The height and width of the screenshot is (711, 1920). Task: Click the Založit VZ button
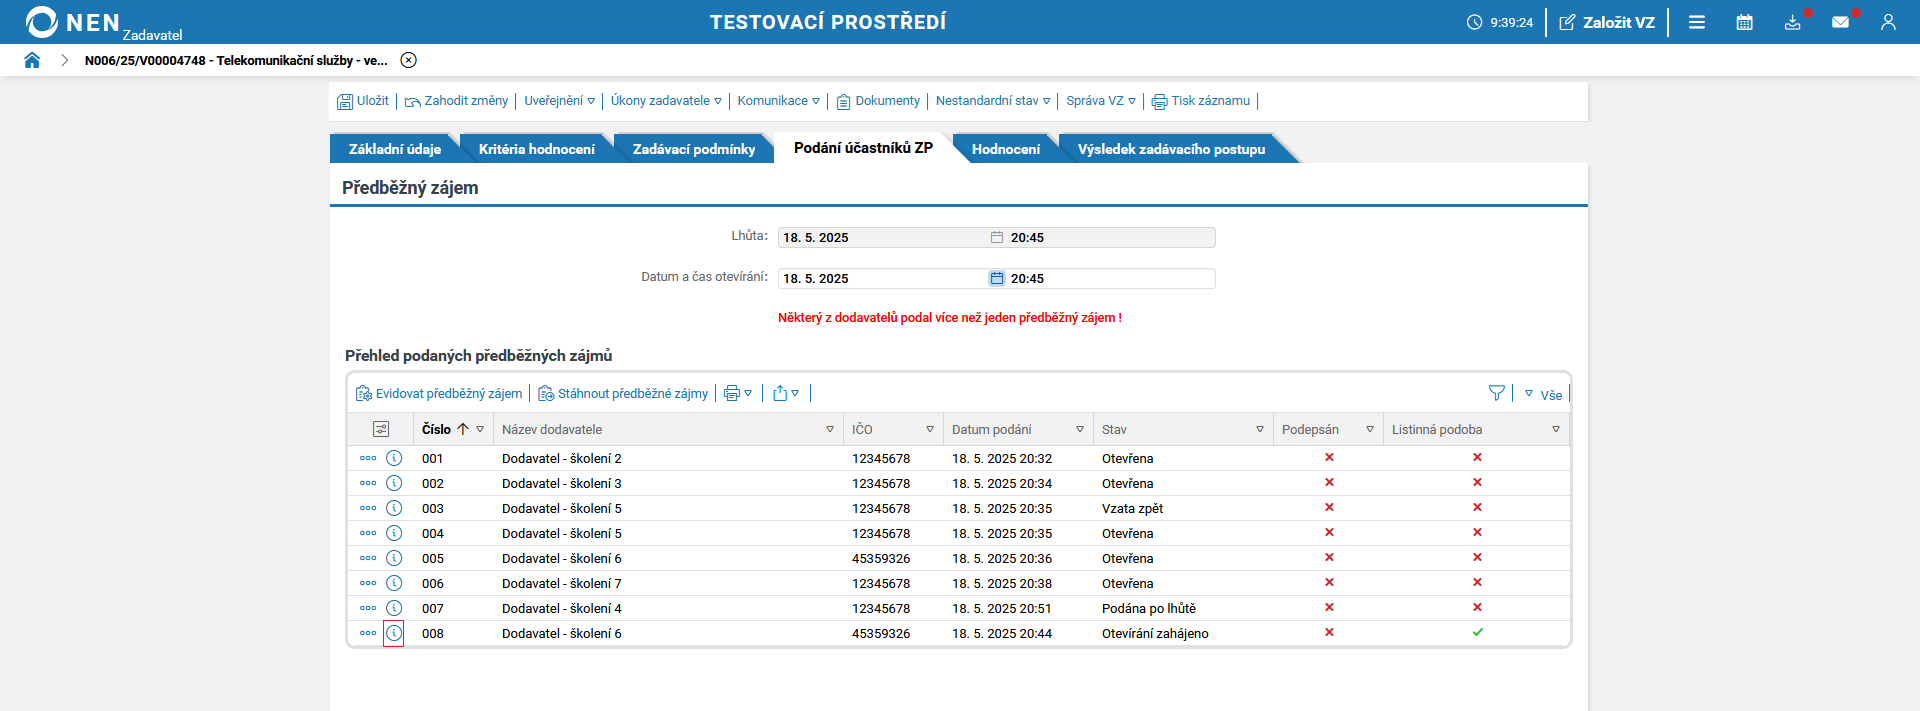[x=1607, y=22]
